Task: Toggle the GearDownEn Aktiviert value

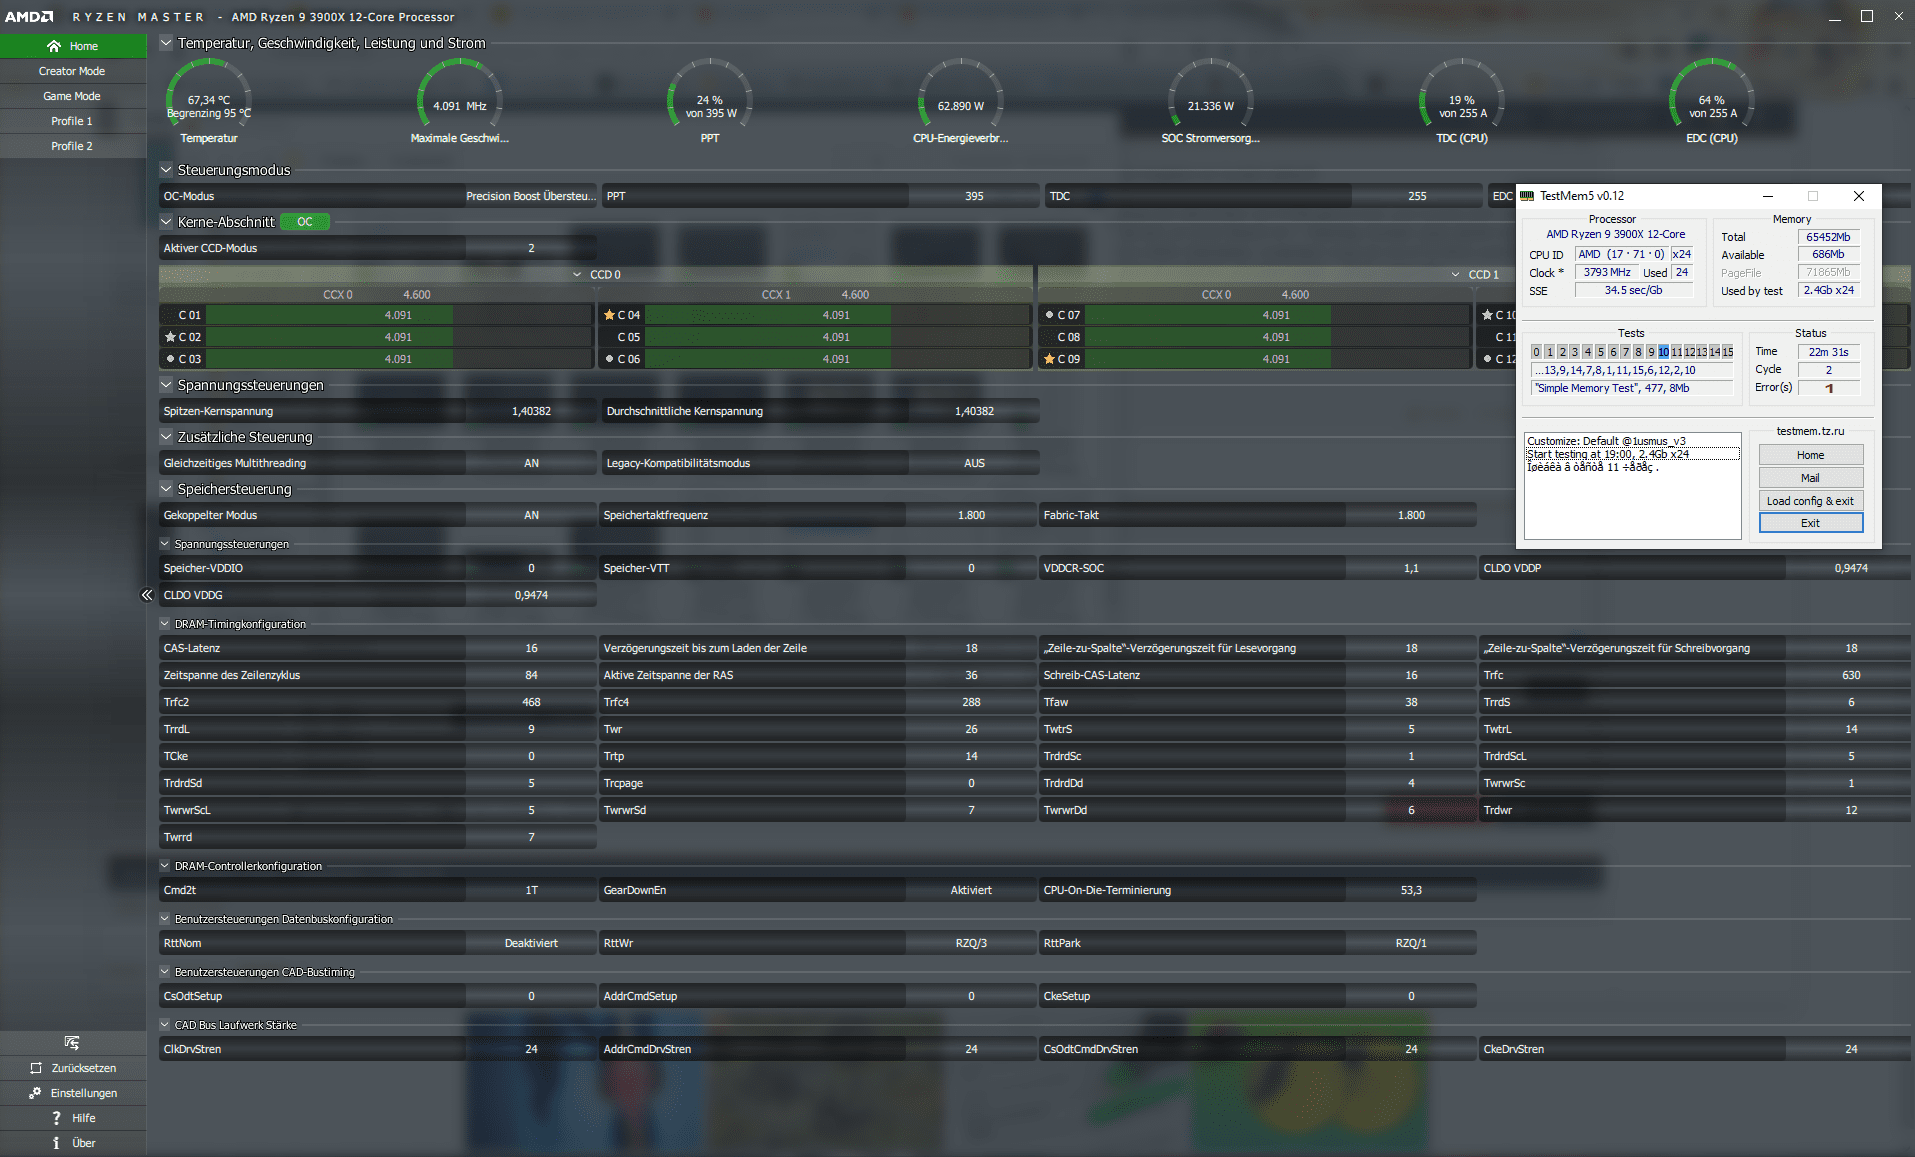Action: point(971,890)
